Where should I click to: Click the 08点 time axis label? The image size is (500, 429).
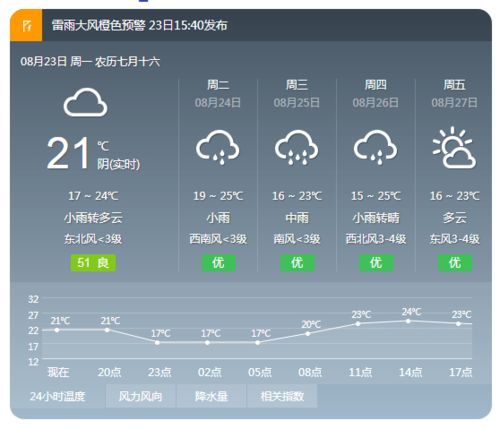click(x=310, y=372)
